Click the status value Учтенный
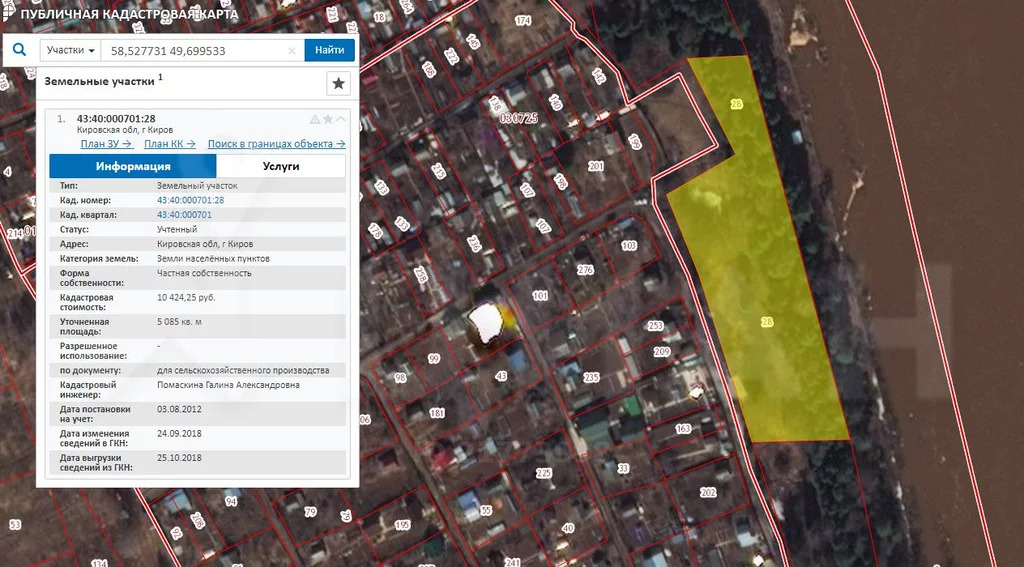Image resolution: width=1024 pixels, height=567 pixels. coord(176,229)
